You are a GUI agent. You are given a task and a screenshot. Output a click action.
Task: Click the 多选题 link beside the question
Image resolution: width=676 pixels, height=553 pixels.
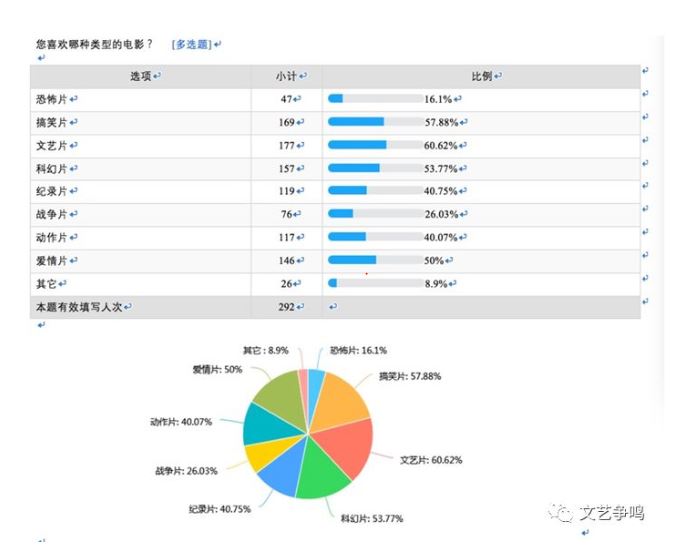[192, 45]
